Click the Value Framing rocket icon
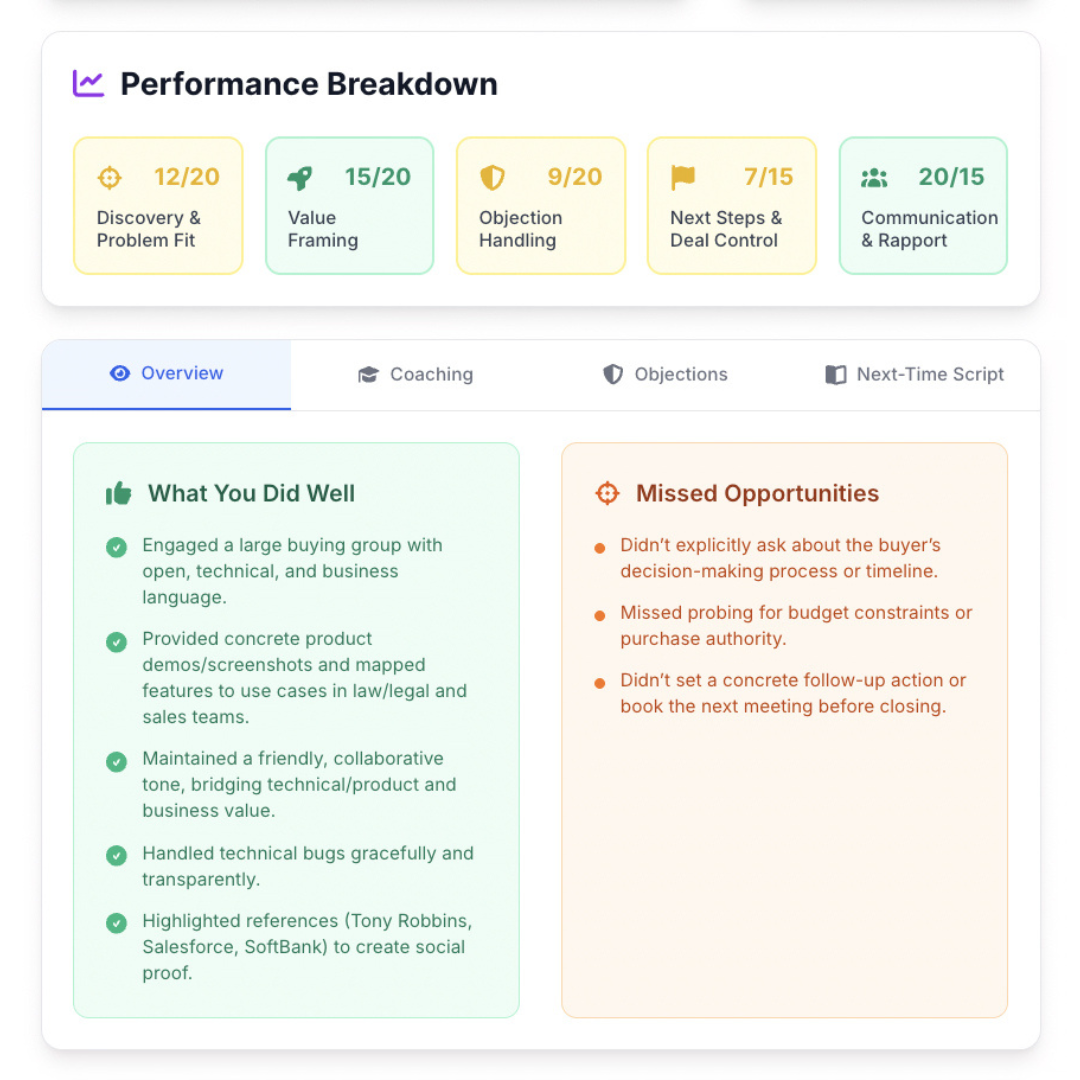 pos(299,178)
